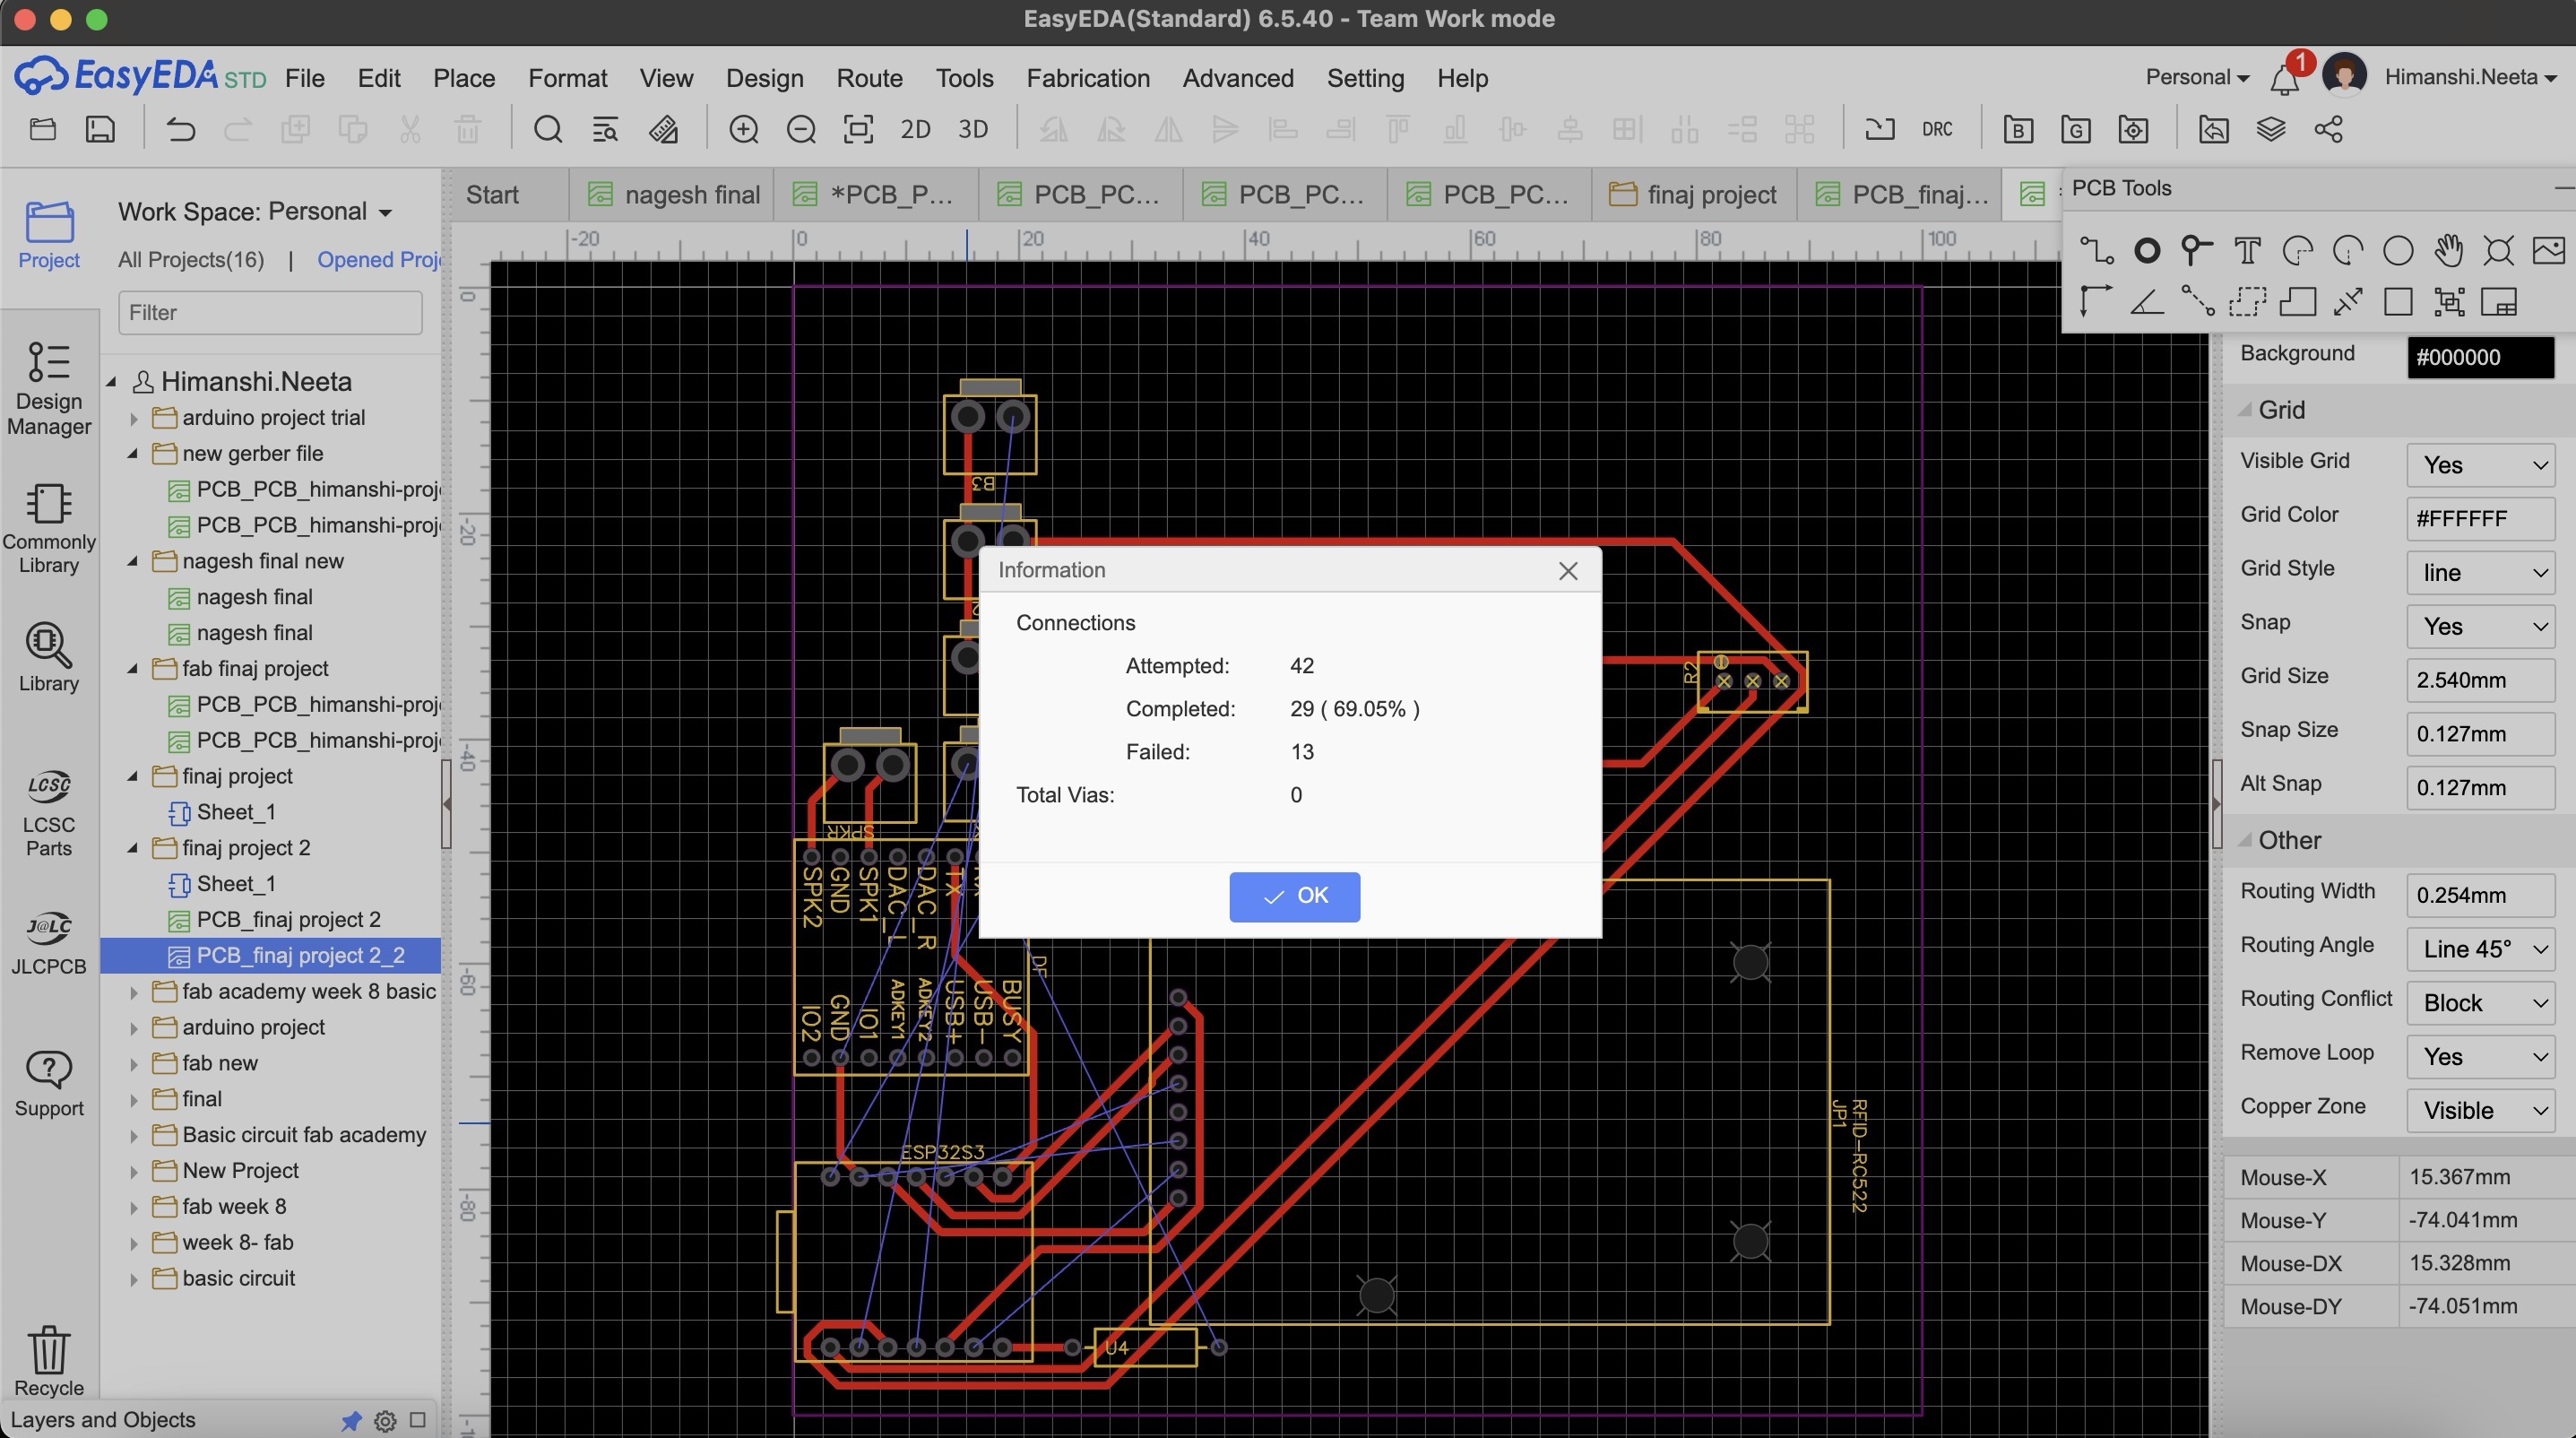The width and height of the screenshot is (2576, 1438).
Task: Click the Grid Size input field
Action: pos(2480,681)
